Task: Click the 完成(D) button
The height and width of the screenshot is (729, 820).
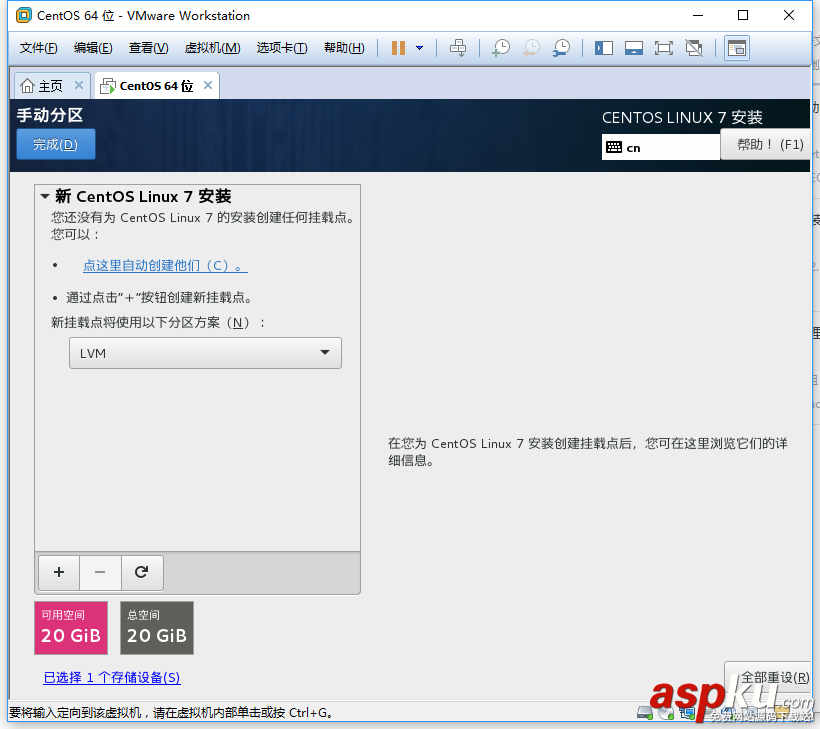Action: point(56,144)
